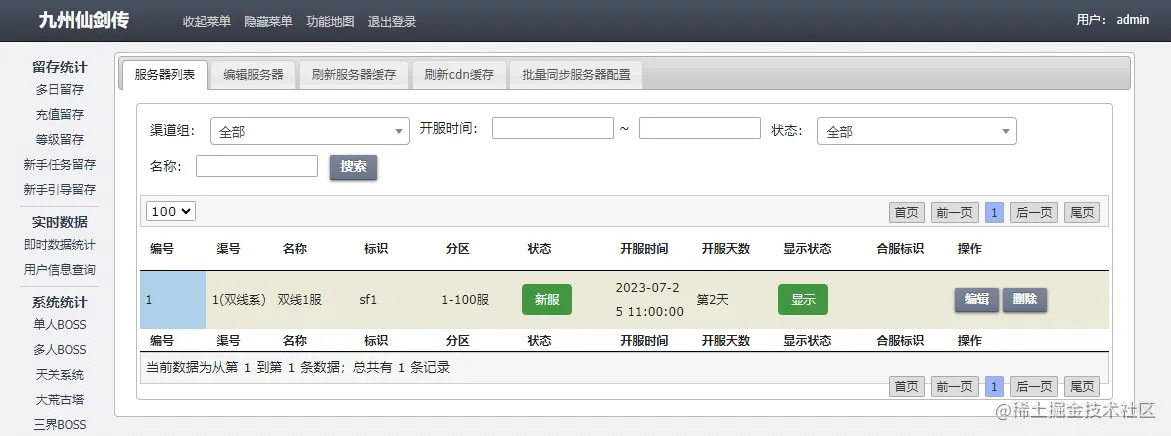Click the 搜索 button

(353, 166)
